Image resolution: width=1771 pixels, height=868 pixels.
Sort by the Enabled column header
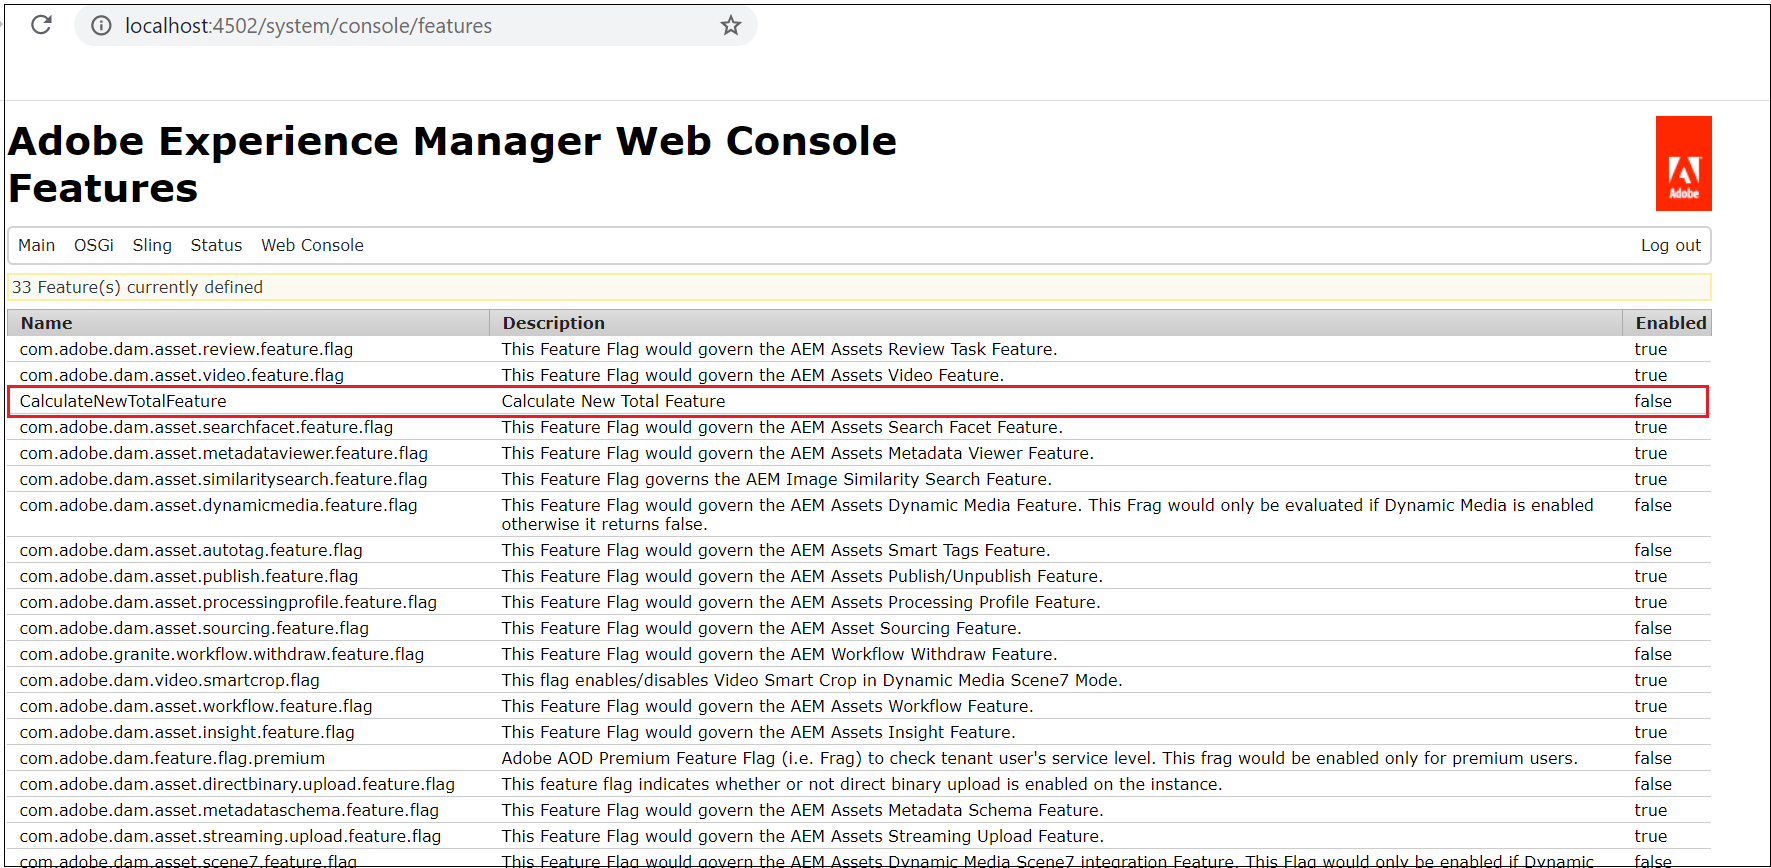click(x=1667, y=323)
